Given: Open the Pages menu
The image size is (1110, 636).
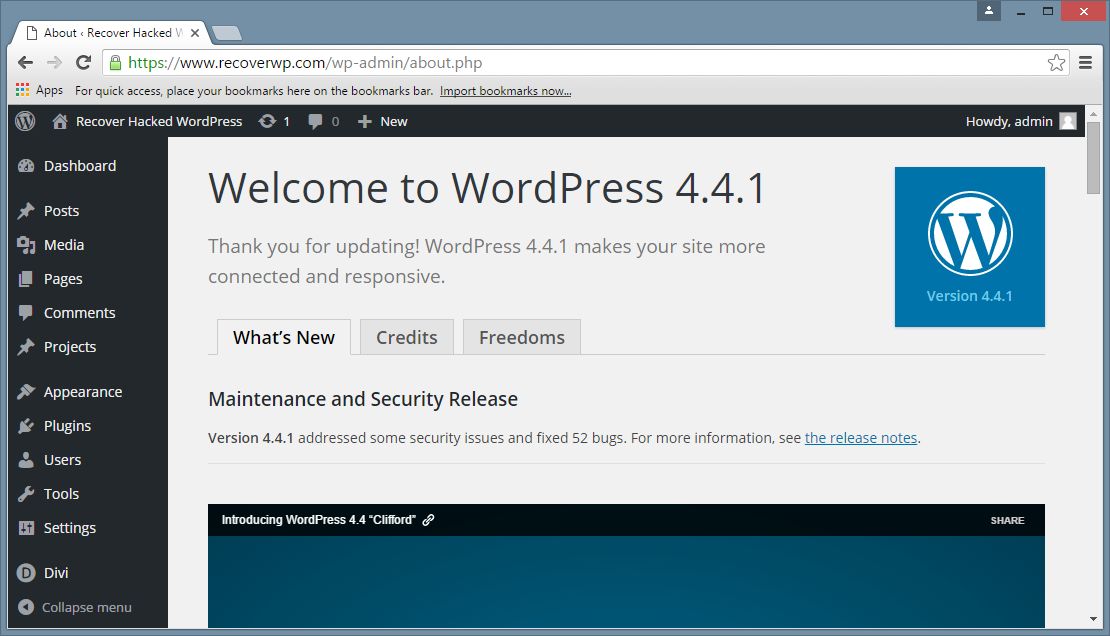Looking at the screenshot, I should (x=63, y=279).
